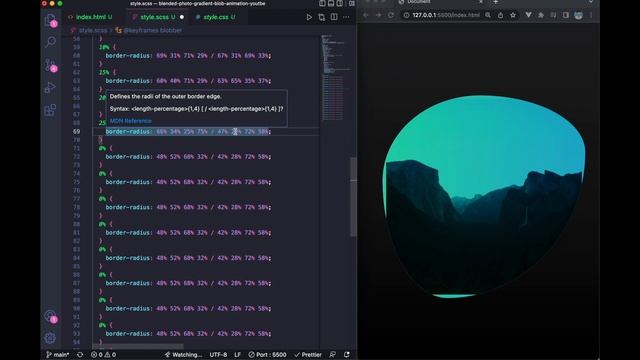
Task: Click Synchronize Changes icon in status bar
Action: tap(80, 355)
